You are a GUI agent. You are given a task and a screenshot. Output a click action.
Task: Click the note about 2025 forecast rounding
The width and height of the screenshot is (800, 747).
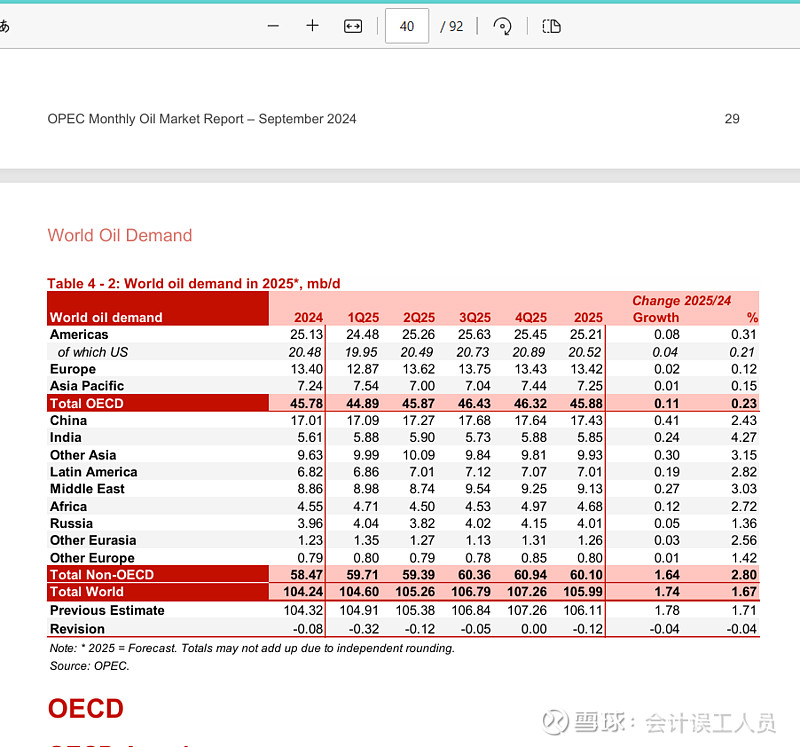coord(252,648)
